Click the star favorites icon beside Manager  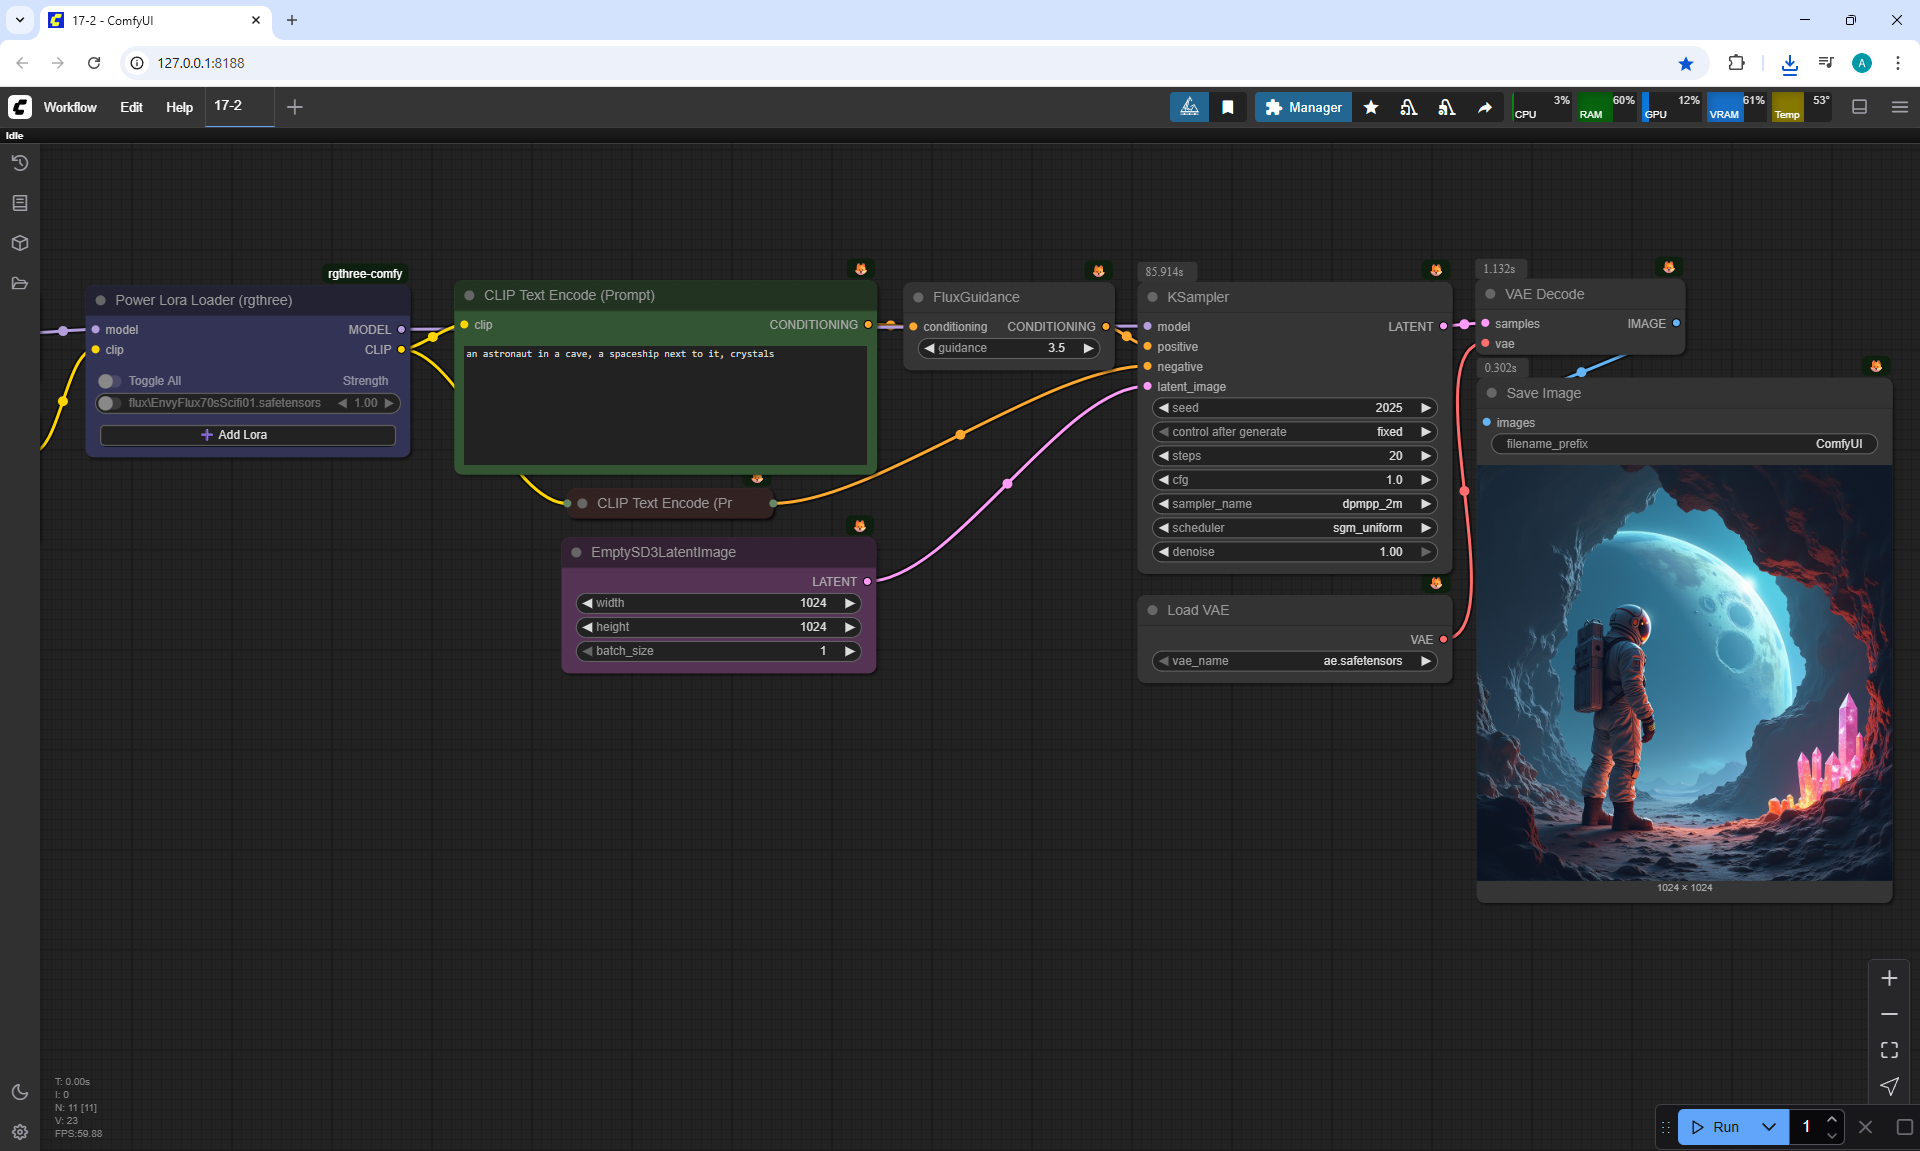tap(1371, 107)
